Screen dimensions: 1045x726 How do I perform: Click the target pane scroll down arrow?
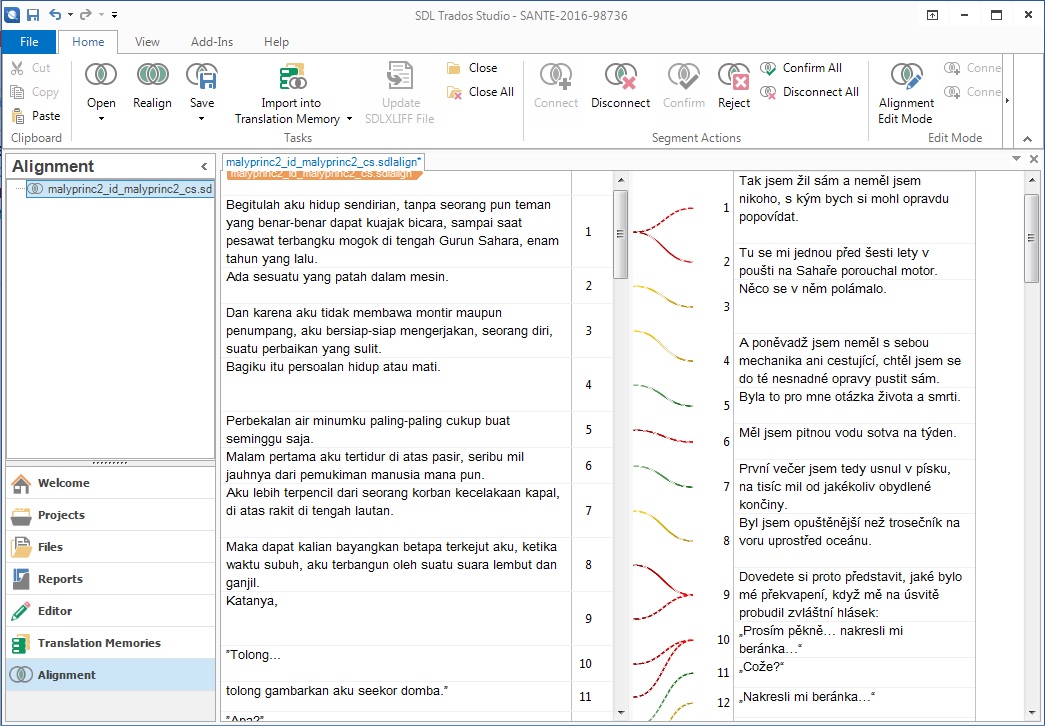[1032, 713]
